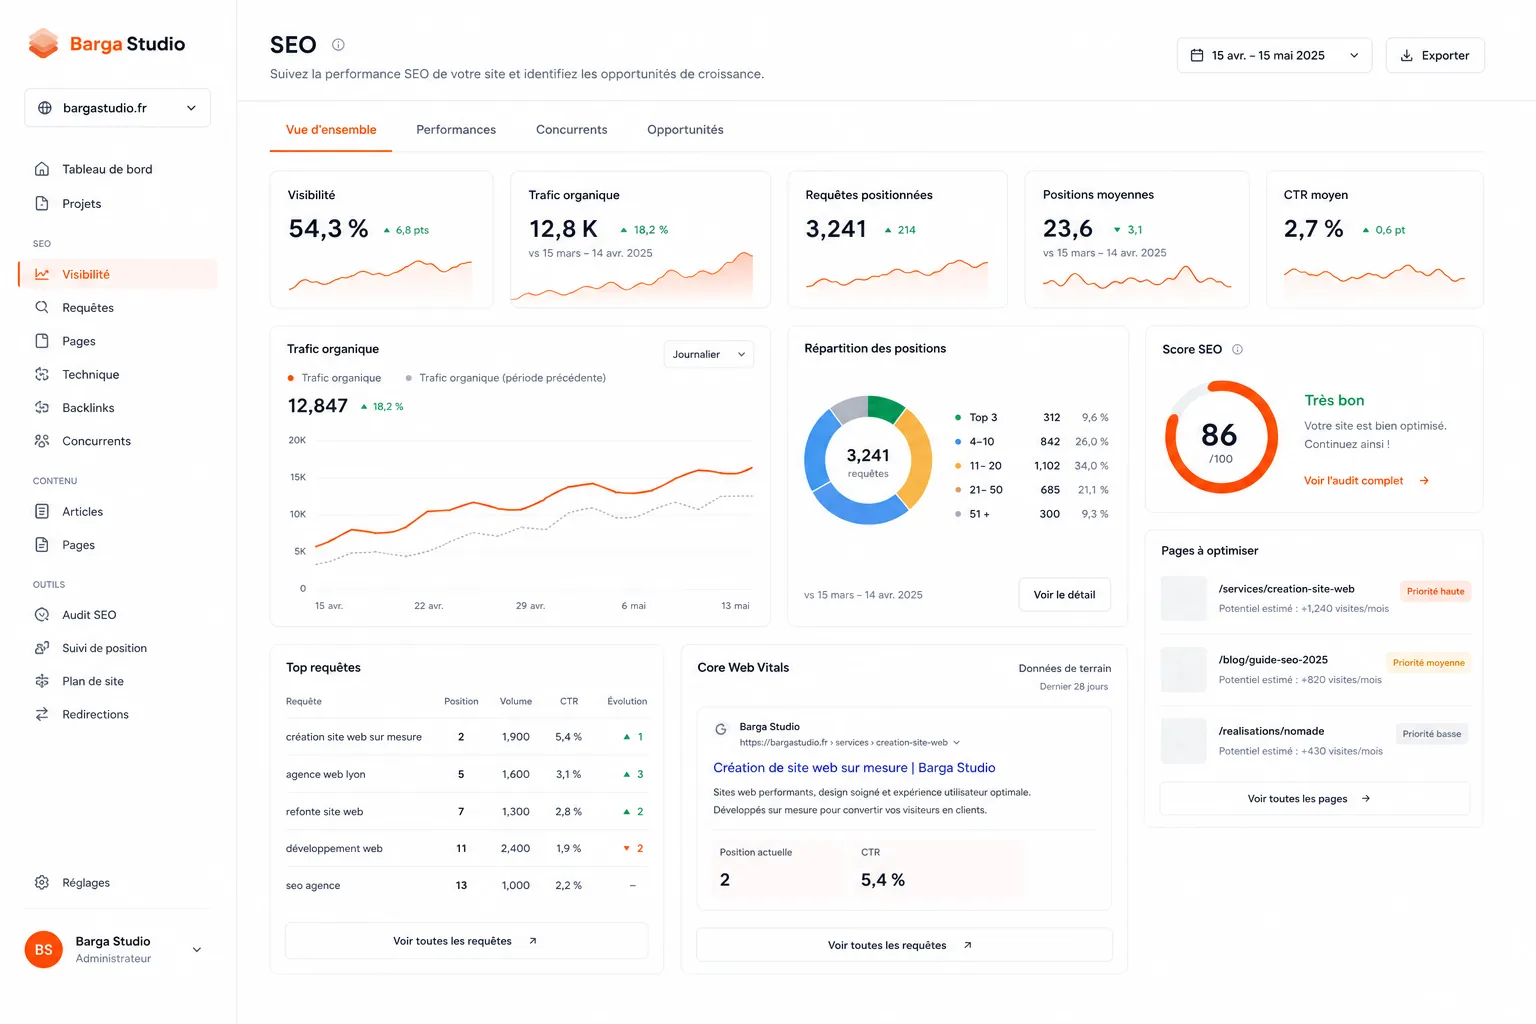Expand the search result URL chevron

coord(957,742)
